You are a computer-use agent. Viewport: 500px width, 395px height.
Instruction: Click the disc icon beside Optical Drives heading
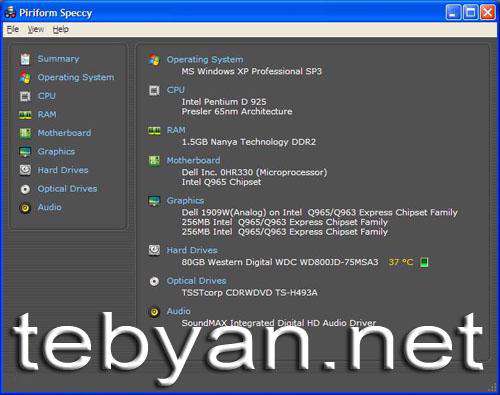pos(154,281)
